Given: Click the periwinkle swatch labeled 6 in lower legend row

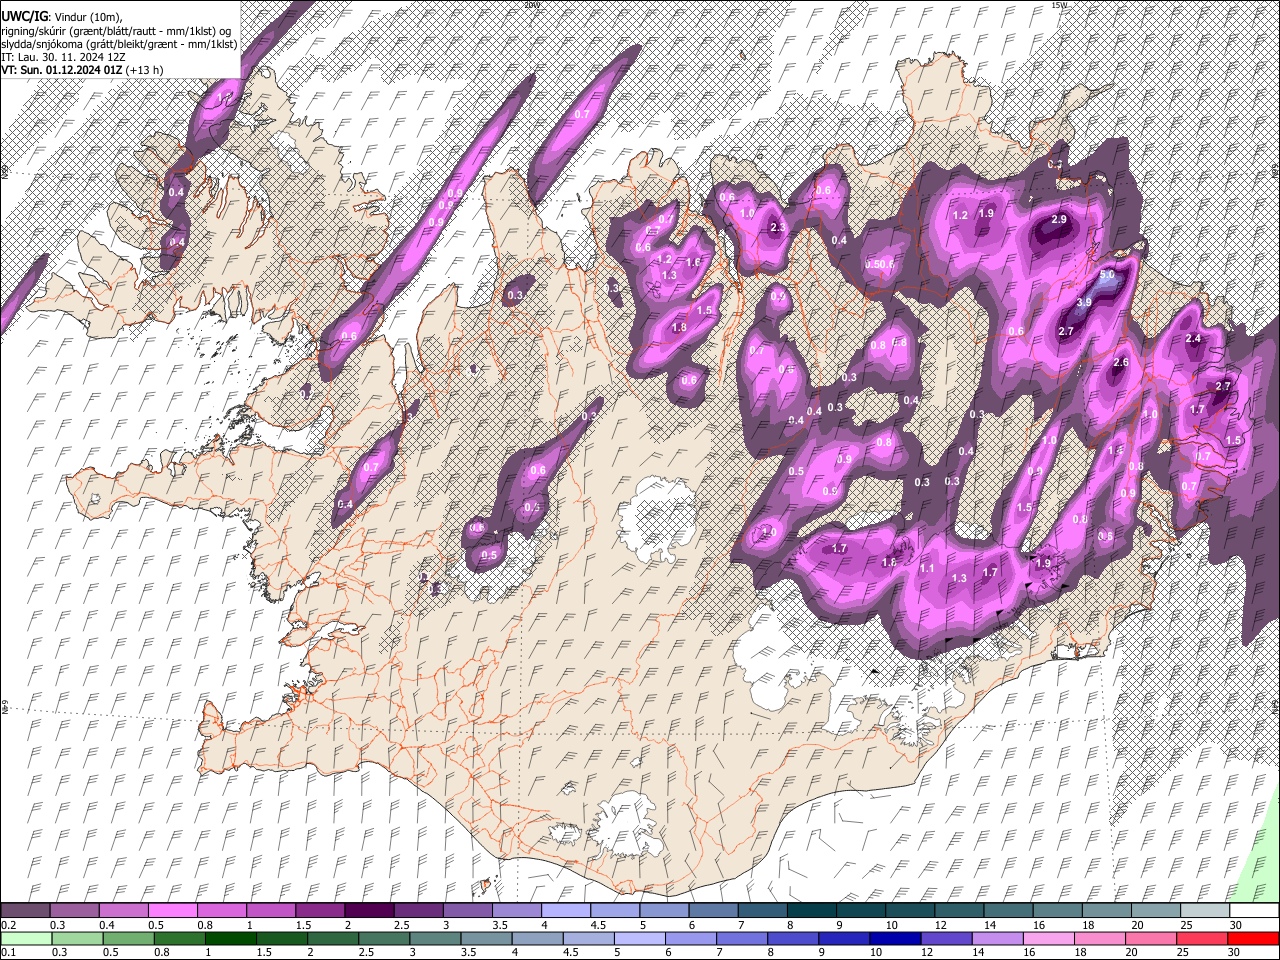Looking at the screenshot, I should (690, 938).
